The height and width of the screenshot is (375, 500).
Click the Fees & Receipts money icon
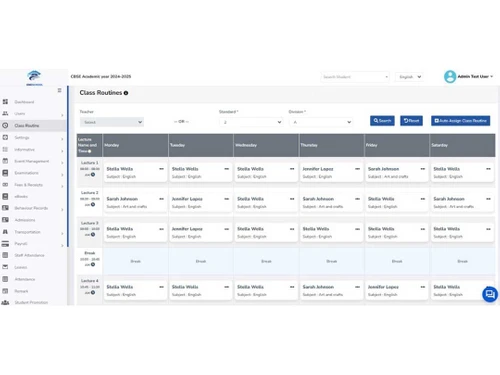(5, 184)
